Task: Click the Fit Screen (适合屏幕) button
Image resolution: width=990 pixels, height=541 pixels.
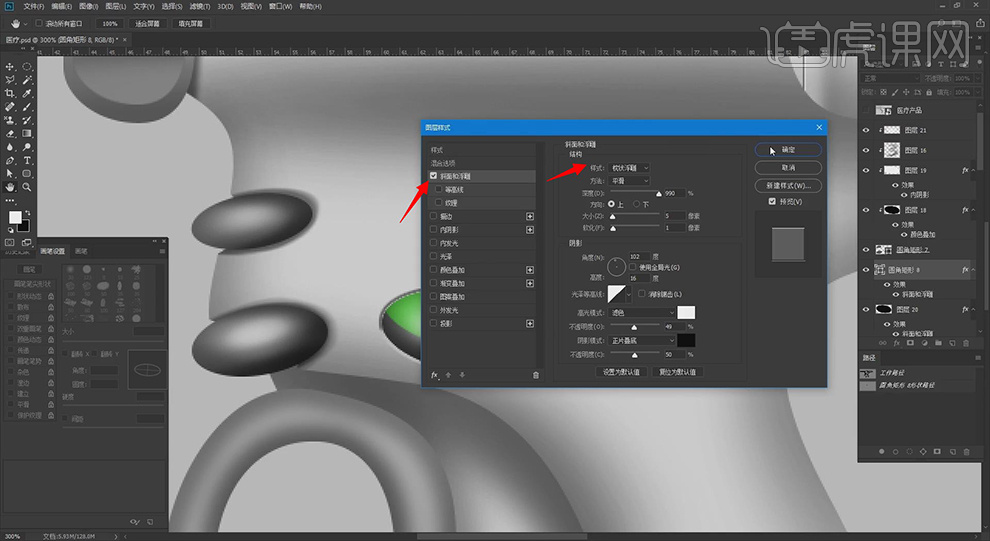Action: coord(148,24)
